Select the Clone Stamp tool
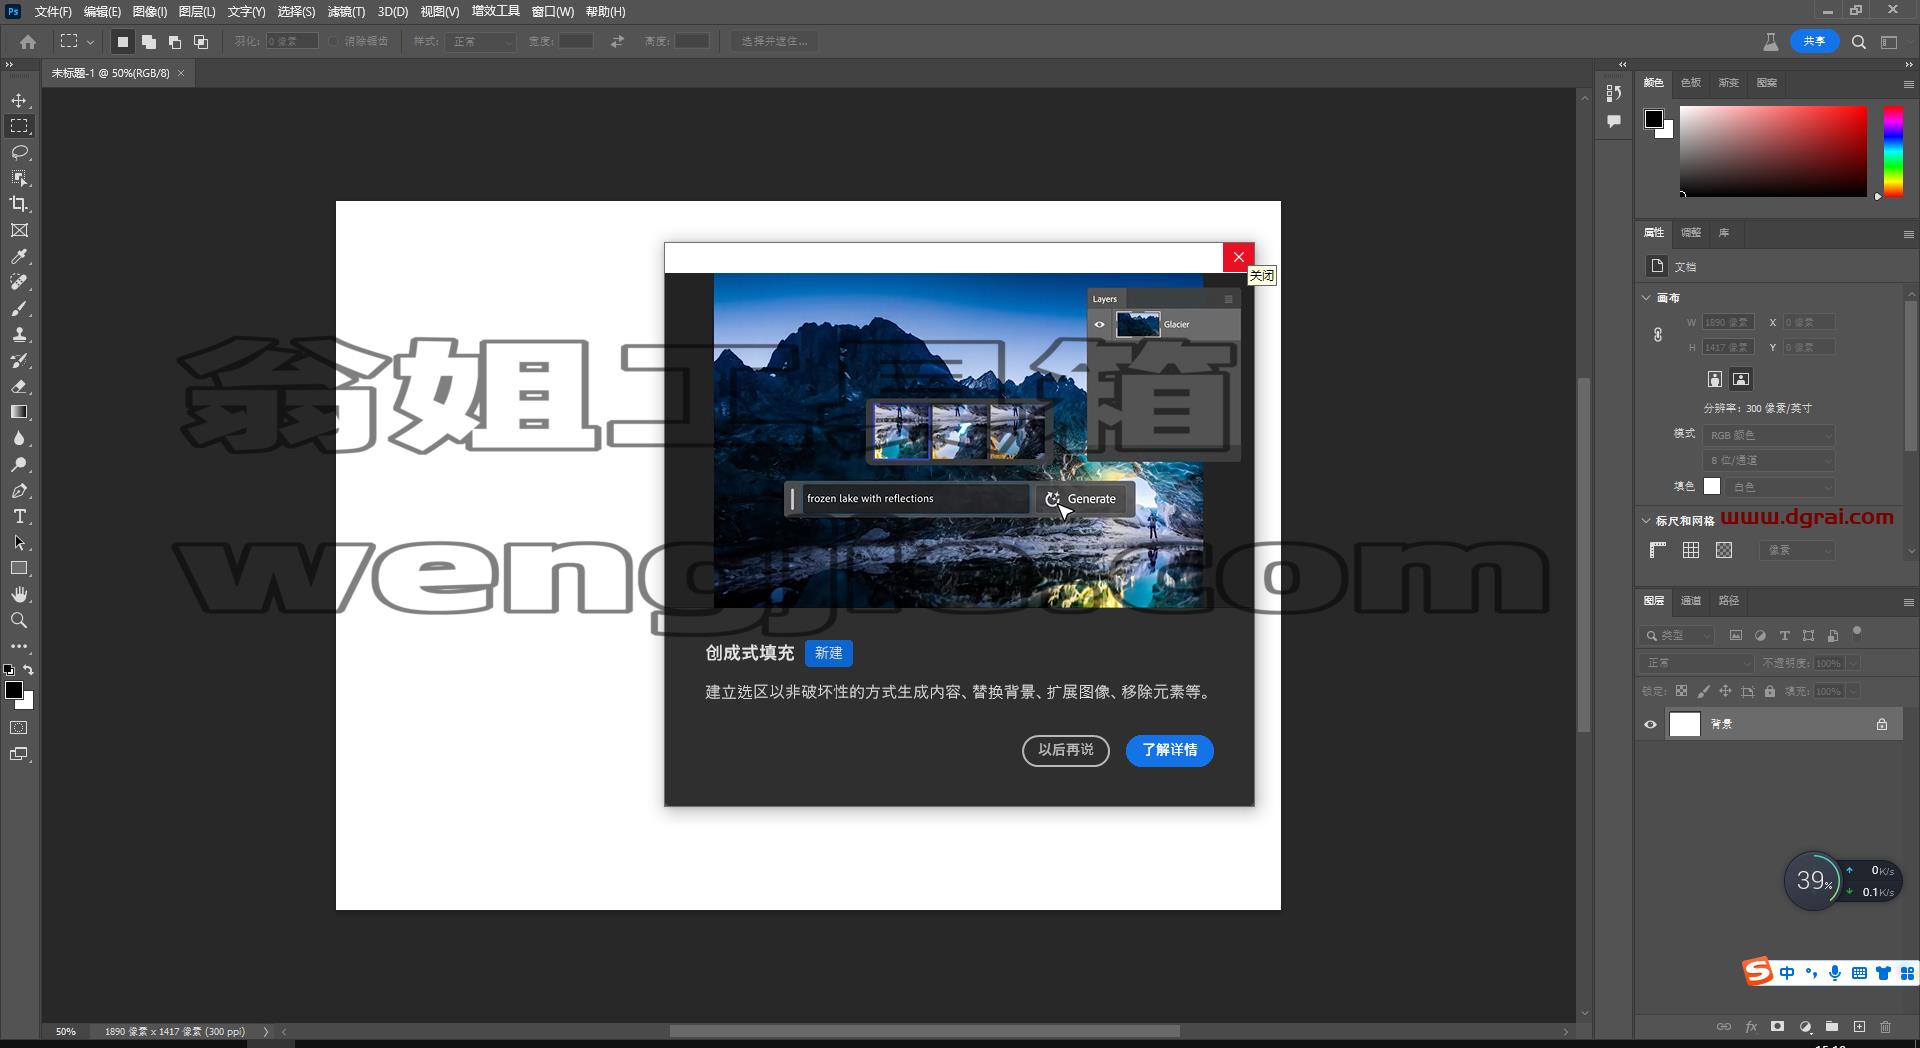The image size is (1920, 1048). tap(19, 334)
